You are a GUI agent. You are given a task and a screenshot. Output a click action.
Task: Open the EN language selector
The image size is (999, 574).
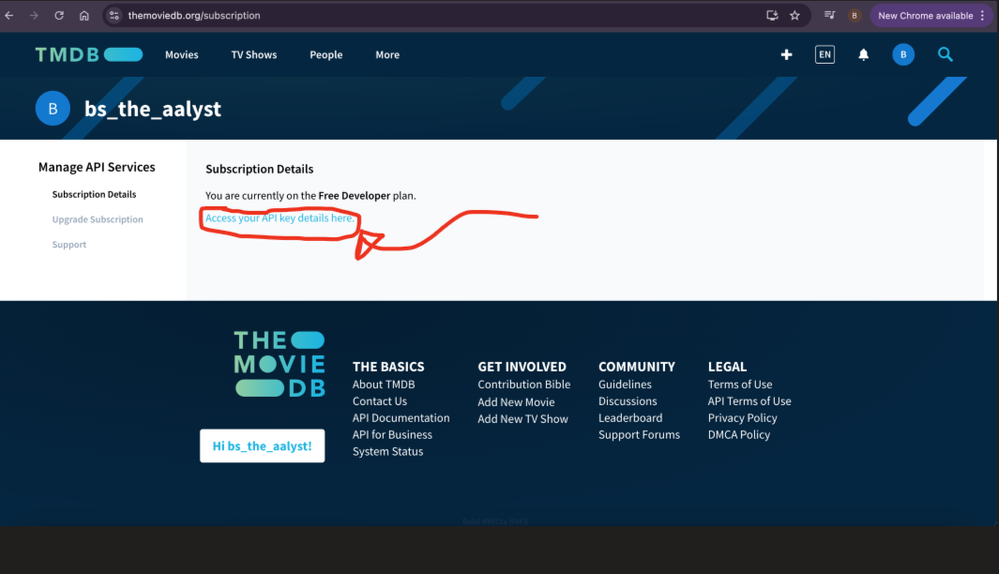pyautogui.click(x=824, y=55)
